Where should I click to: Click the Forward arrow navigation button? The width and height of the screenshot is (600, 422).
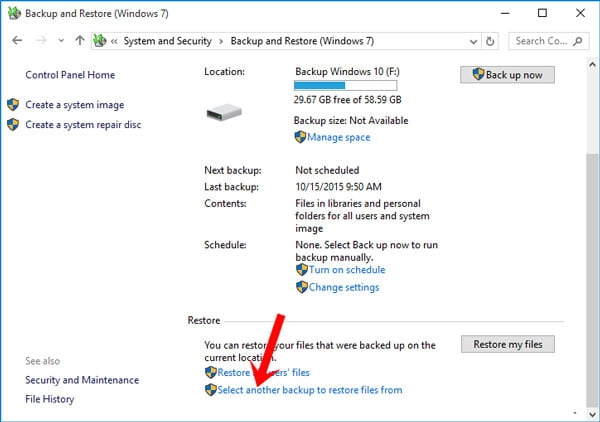(41, 41)
